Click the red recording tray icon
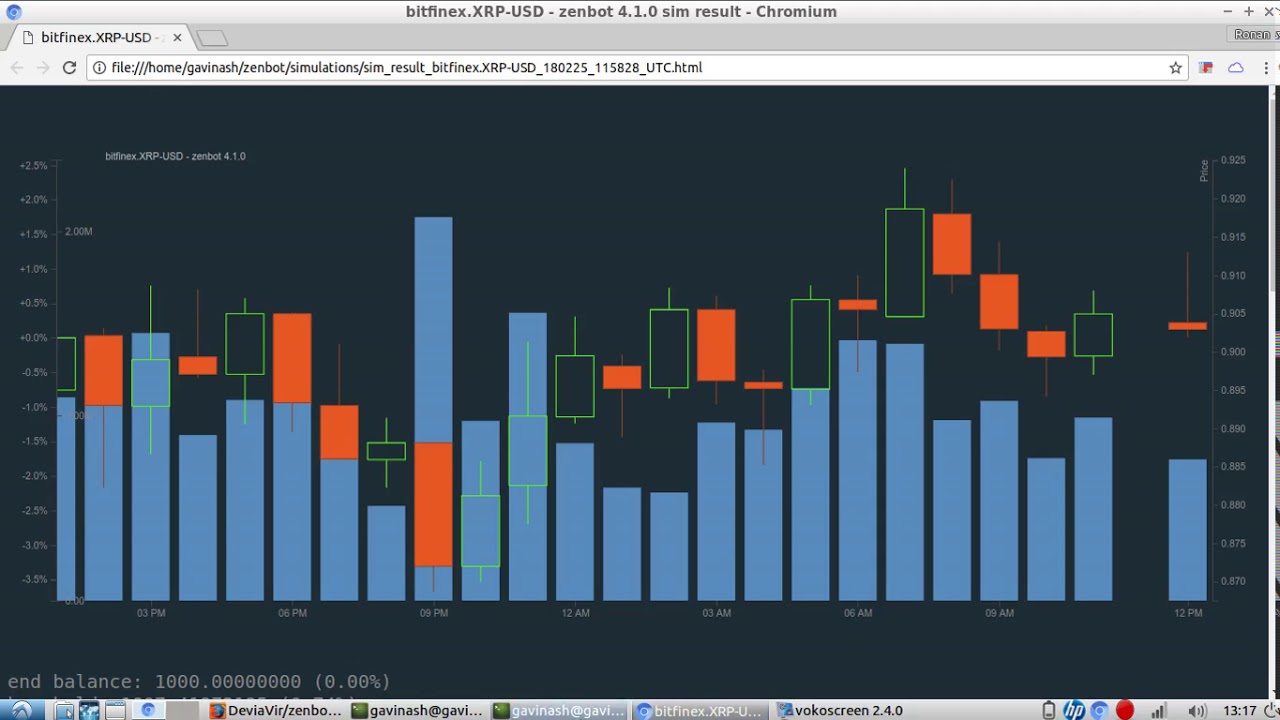The height and width of the screenshot is (720, 1280). tap(1125, 710)
